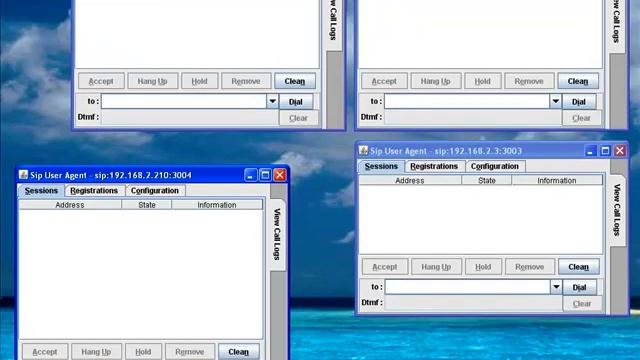
Task: Click Remove in the upper-left window
Action: (x=246, y=81)
